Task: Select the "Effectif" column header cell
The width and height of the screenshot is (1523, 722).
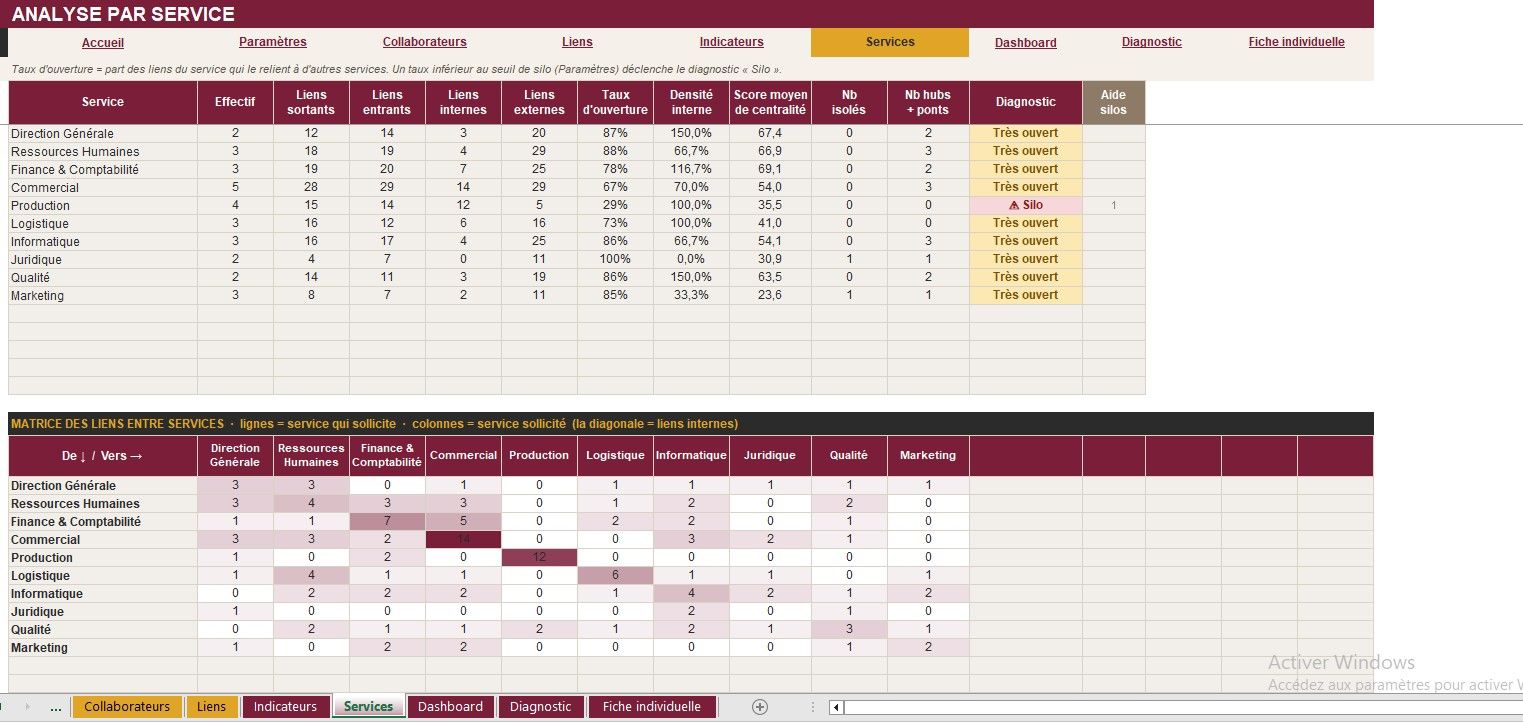Action: pyautogui.click(x=235, y=102)
